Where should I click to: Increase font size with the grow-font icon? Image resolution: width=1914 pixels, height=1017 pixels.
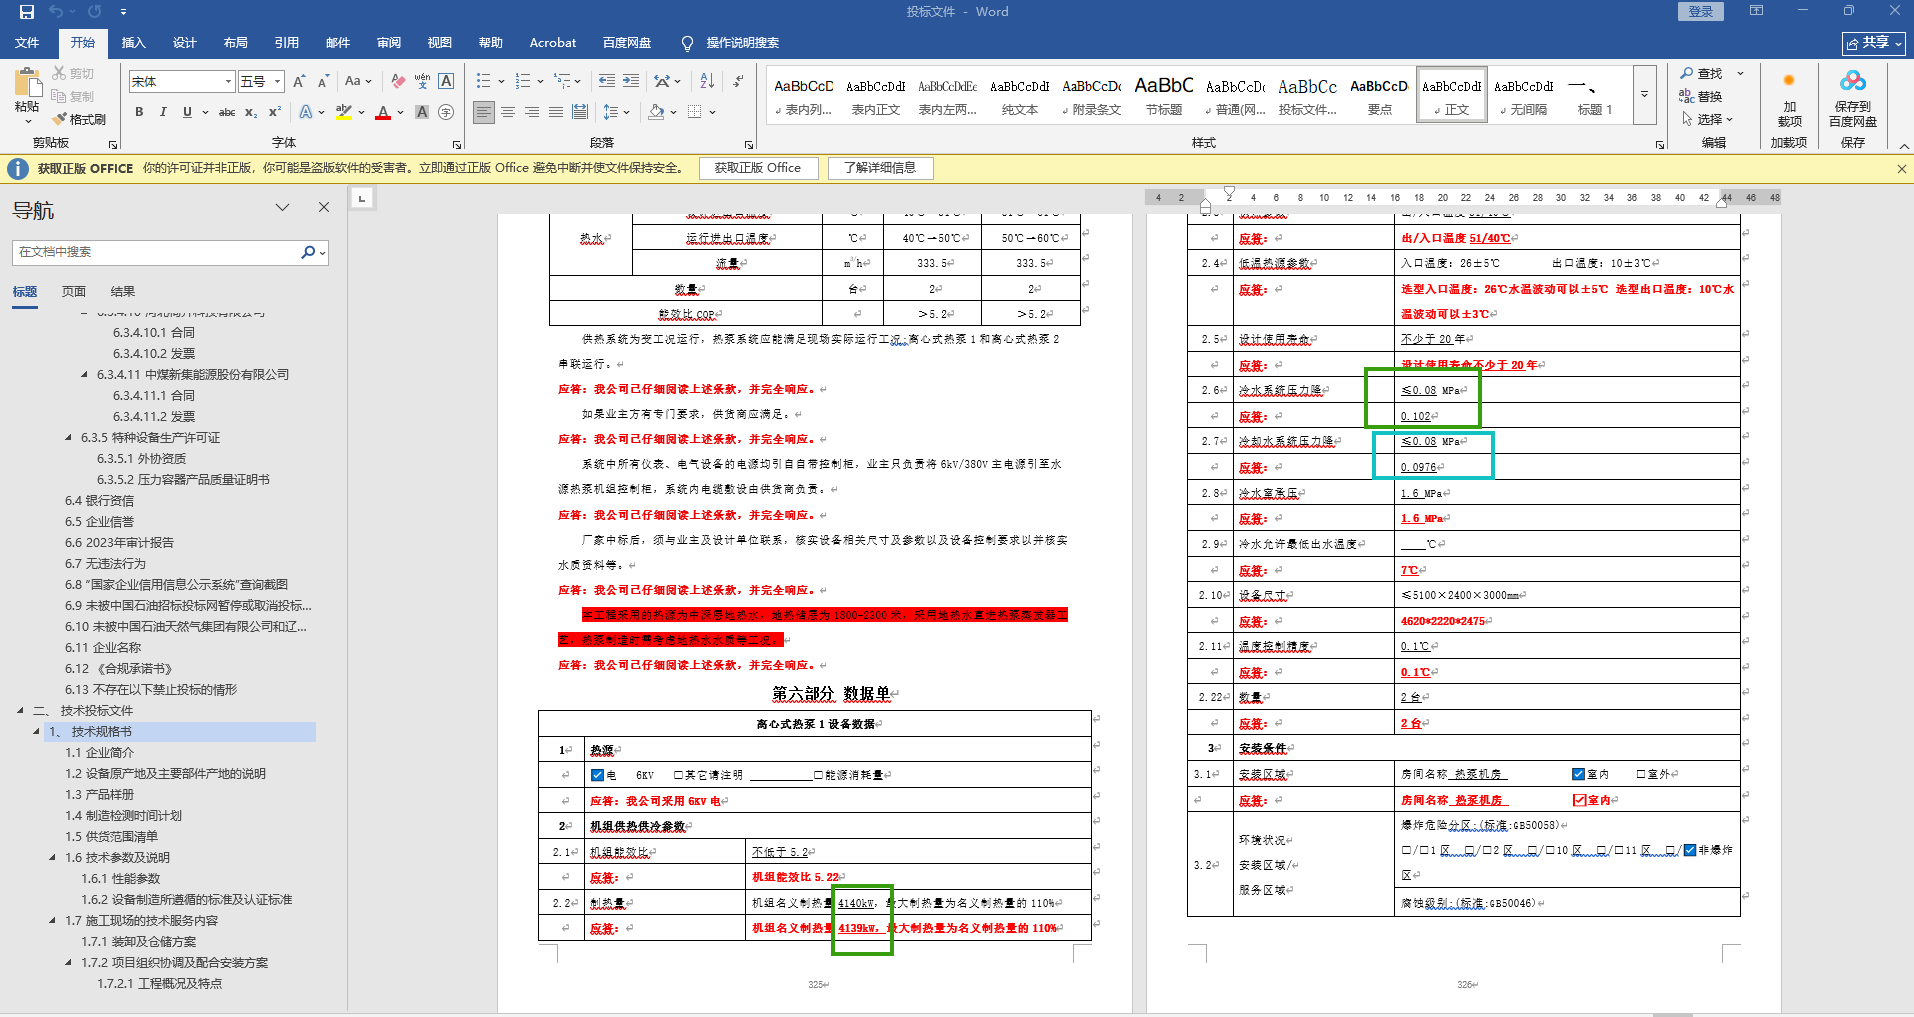(x=299, y=81)
